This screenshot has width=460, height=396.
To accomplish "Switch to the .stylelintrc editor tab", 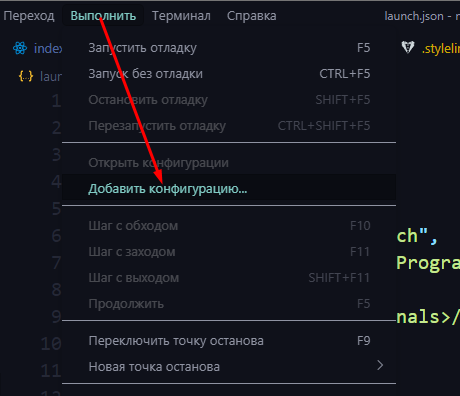I will pos(430,48).
